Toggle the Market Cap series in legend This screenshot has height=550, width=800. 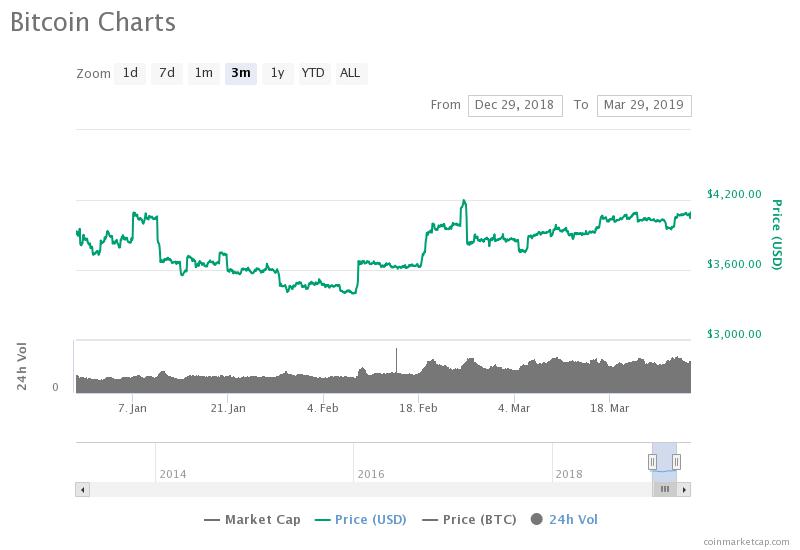click(251, 519)
